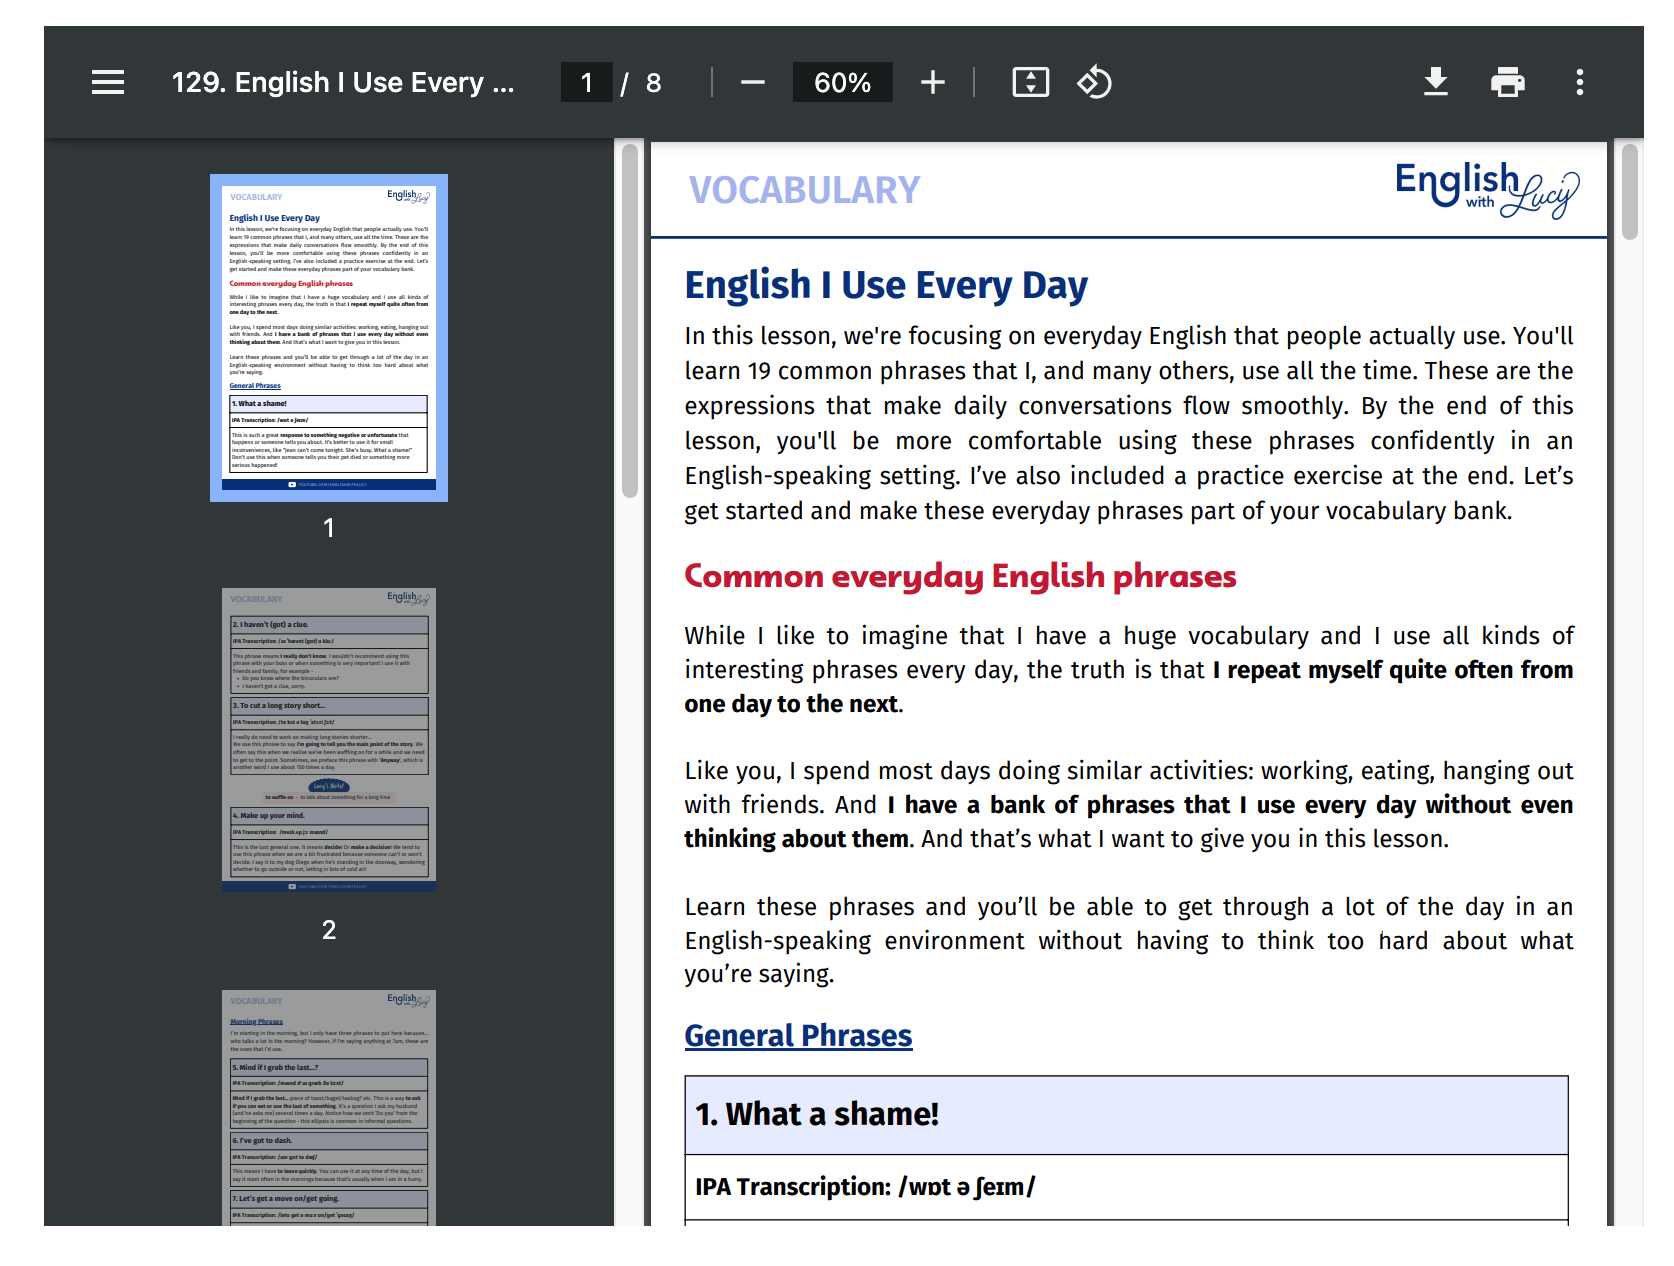Click the current page number field
This screenshot has width=1674, height=1266.
point(587,82)
